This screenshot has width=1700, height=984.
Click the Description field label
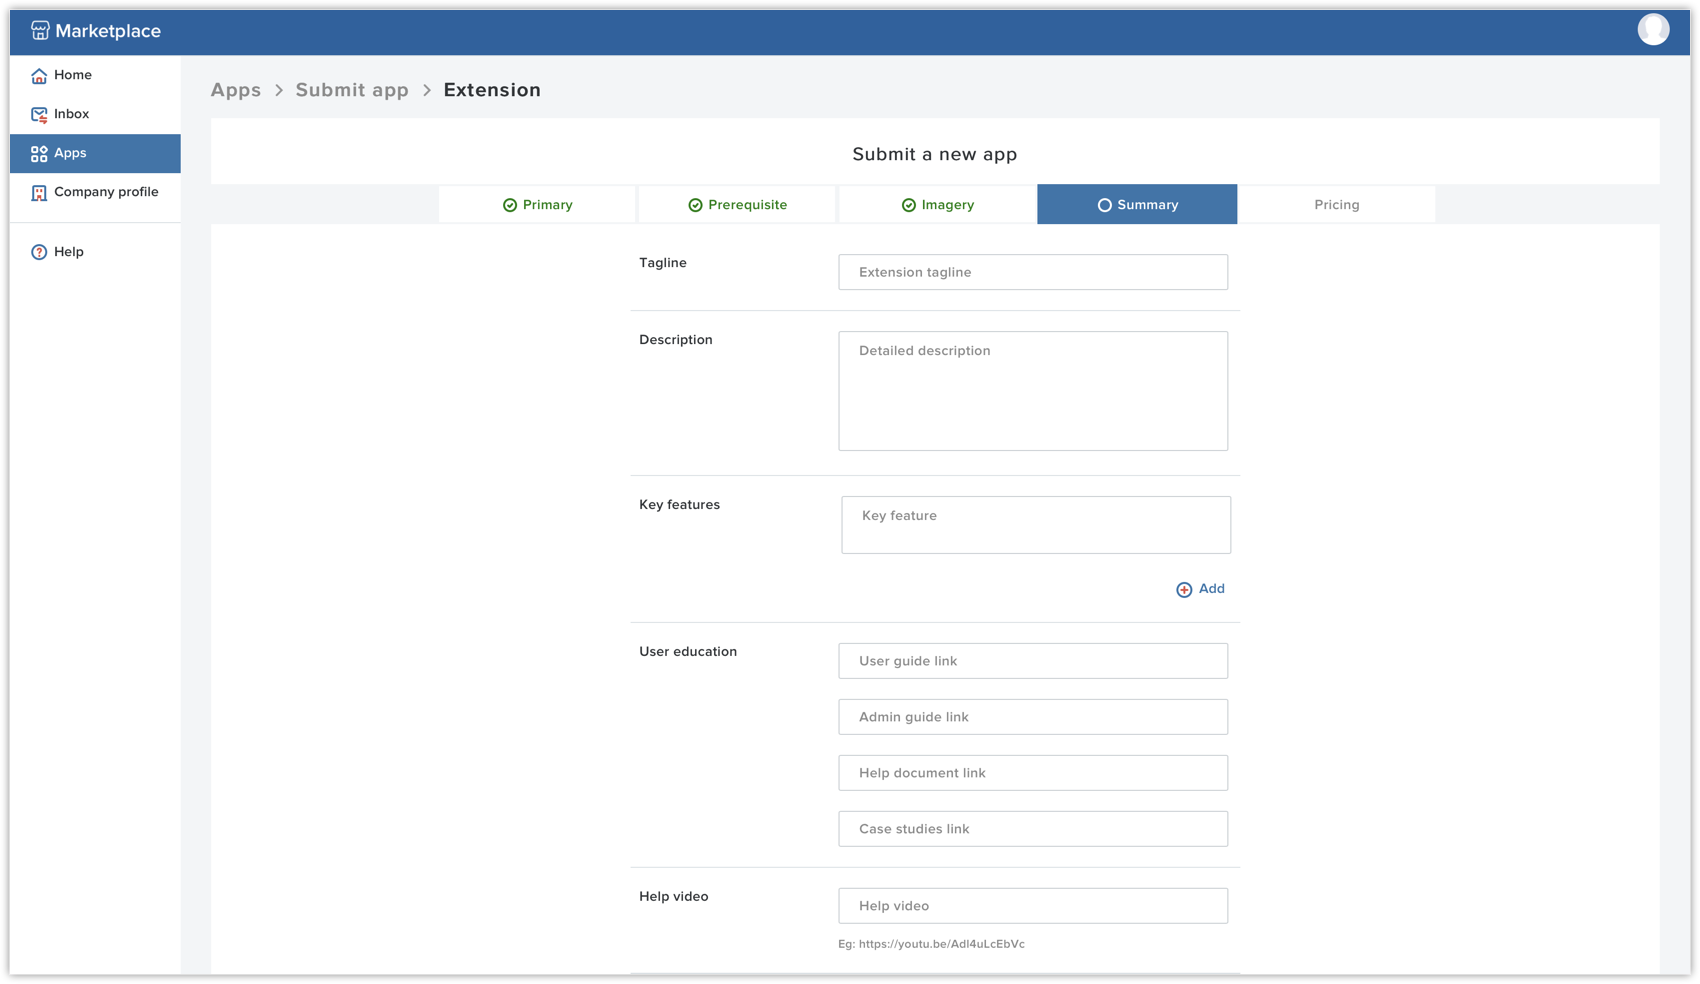[x=676, y=340]
